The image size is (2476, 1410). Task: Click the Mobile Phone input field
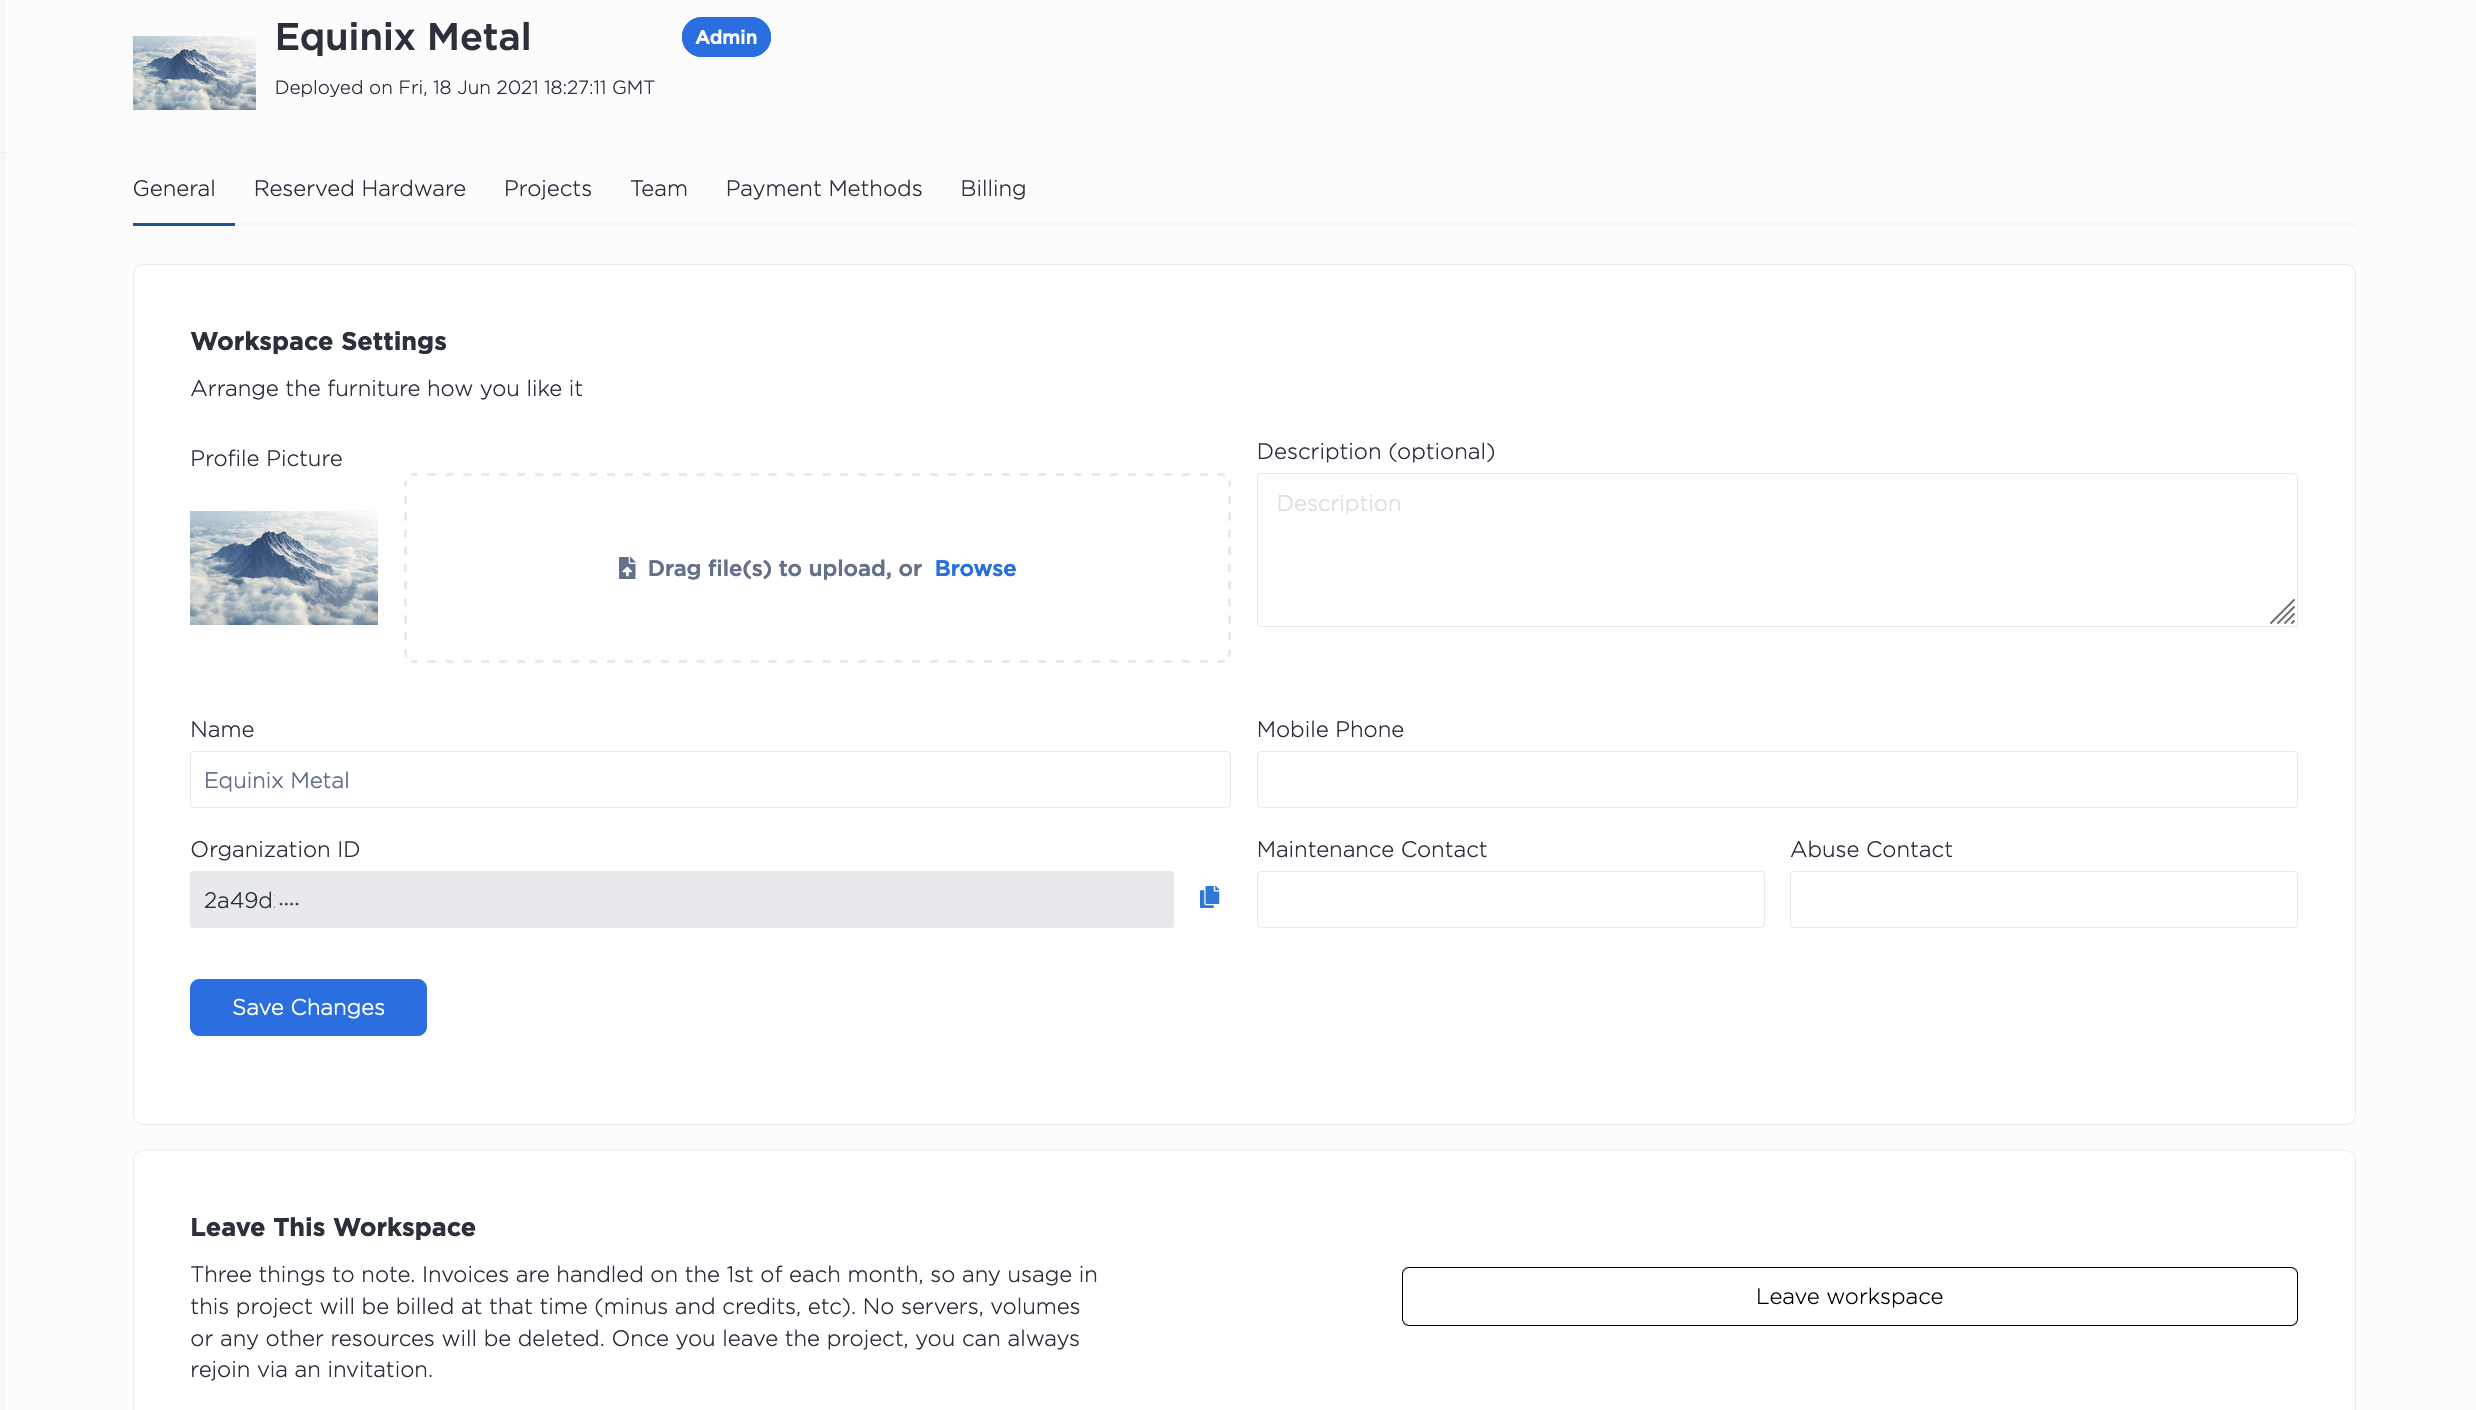(x=1777, y=779)
